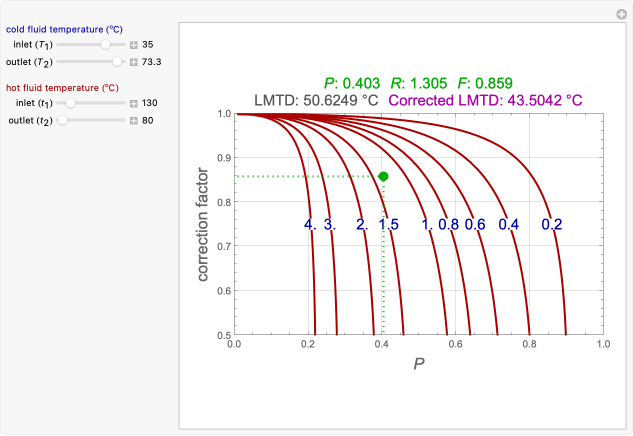Image resolution: width=633 pixels, height=436 pixels.
Task: Click the green operating point on the plot
Action: (x=383, y=177)
